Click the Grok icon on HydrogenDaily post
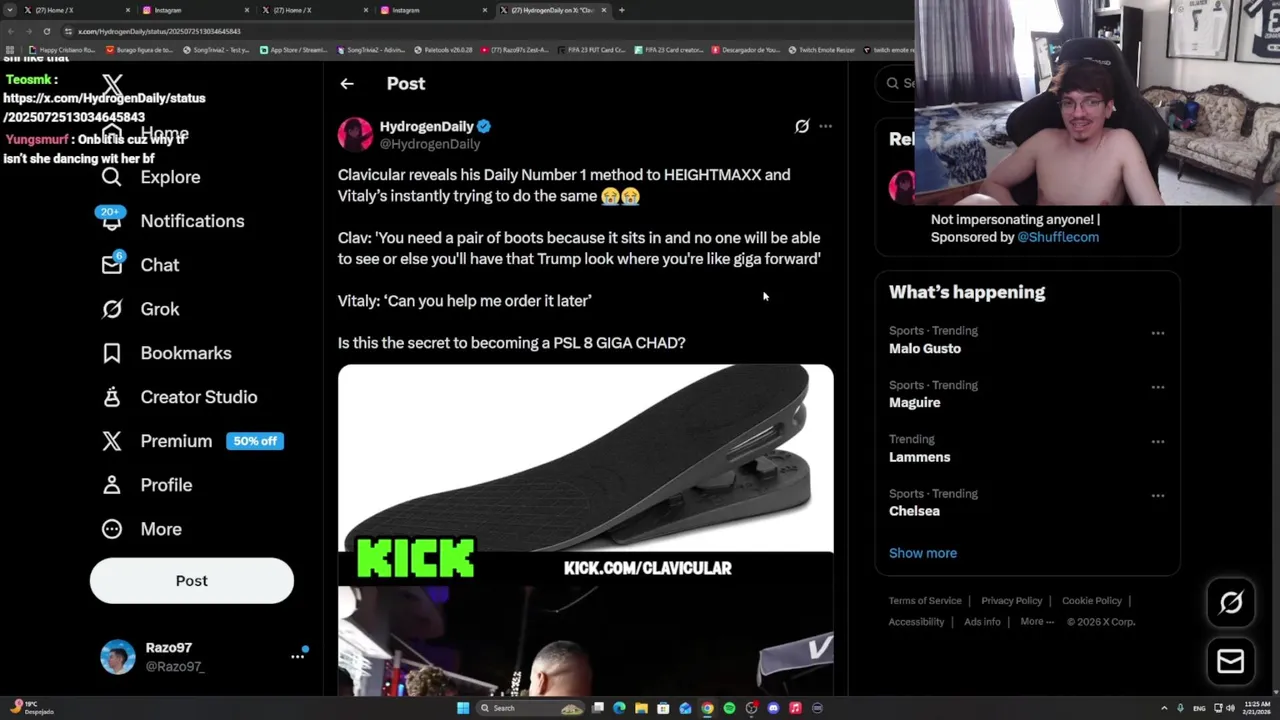The image size is (1280, 720). coord(802,126)
